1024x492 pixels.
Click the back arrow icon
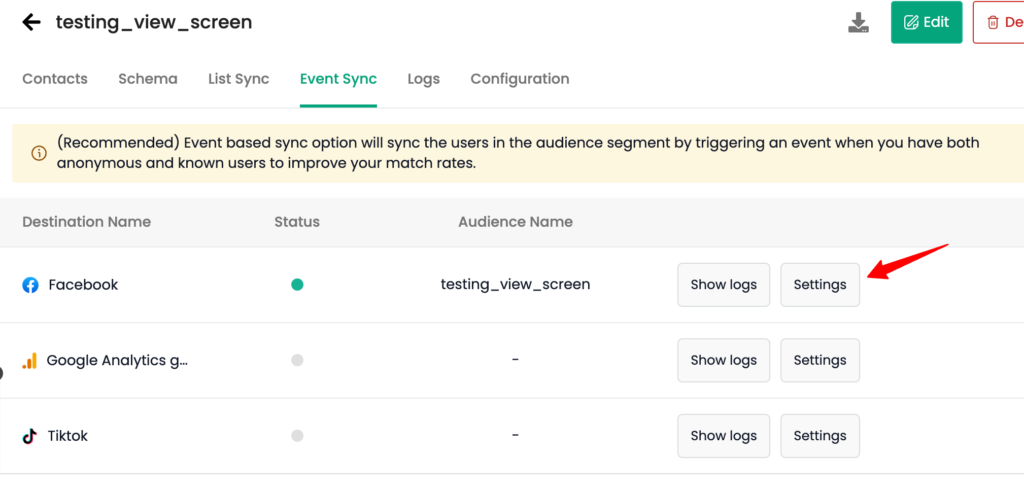31,22
